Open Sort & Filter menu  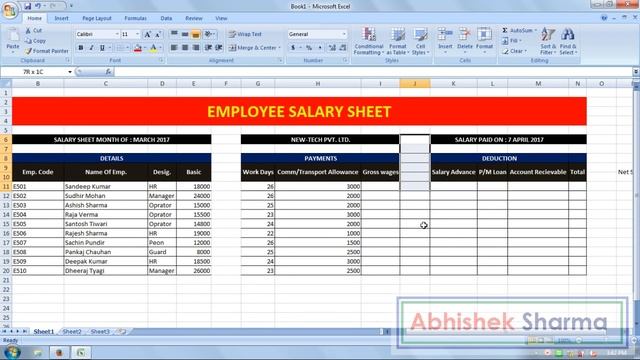point(548,41)
